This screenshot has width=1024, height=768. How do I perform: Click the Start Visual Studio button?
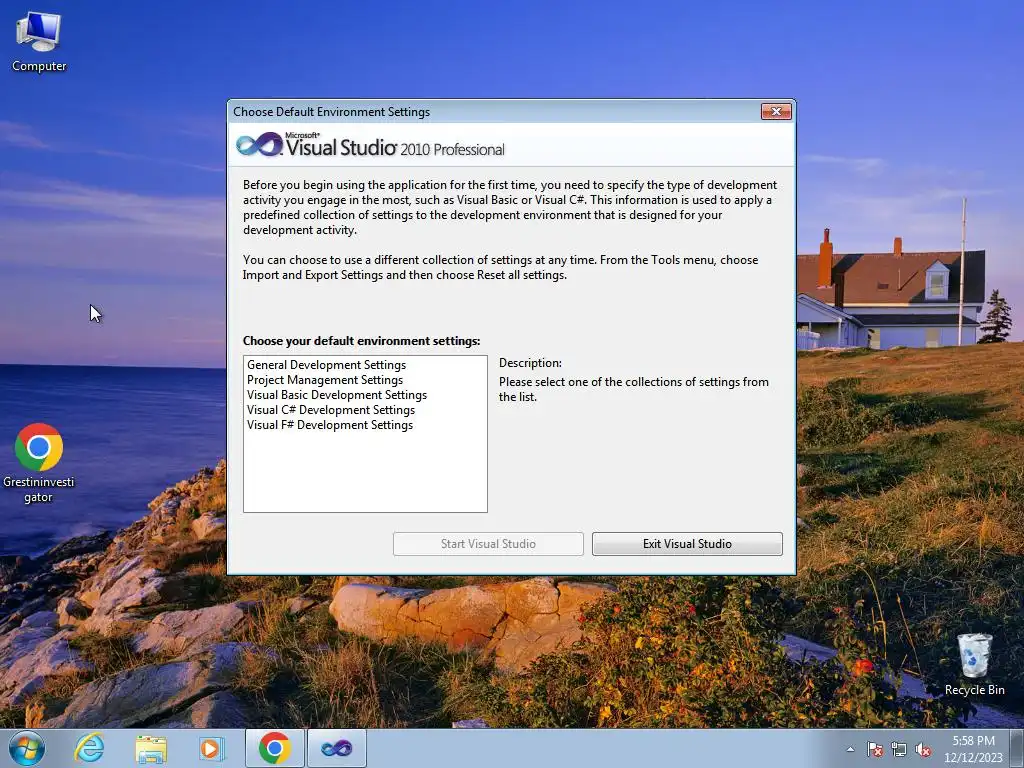(488, 543)
